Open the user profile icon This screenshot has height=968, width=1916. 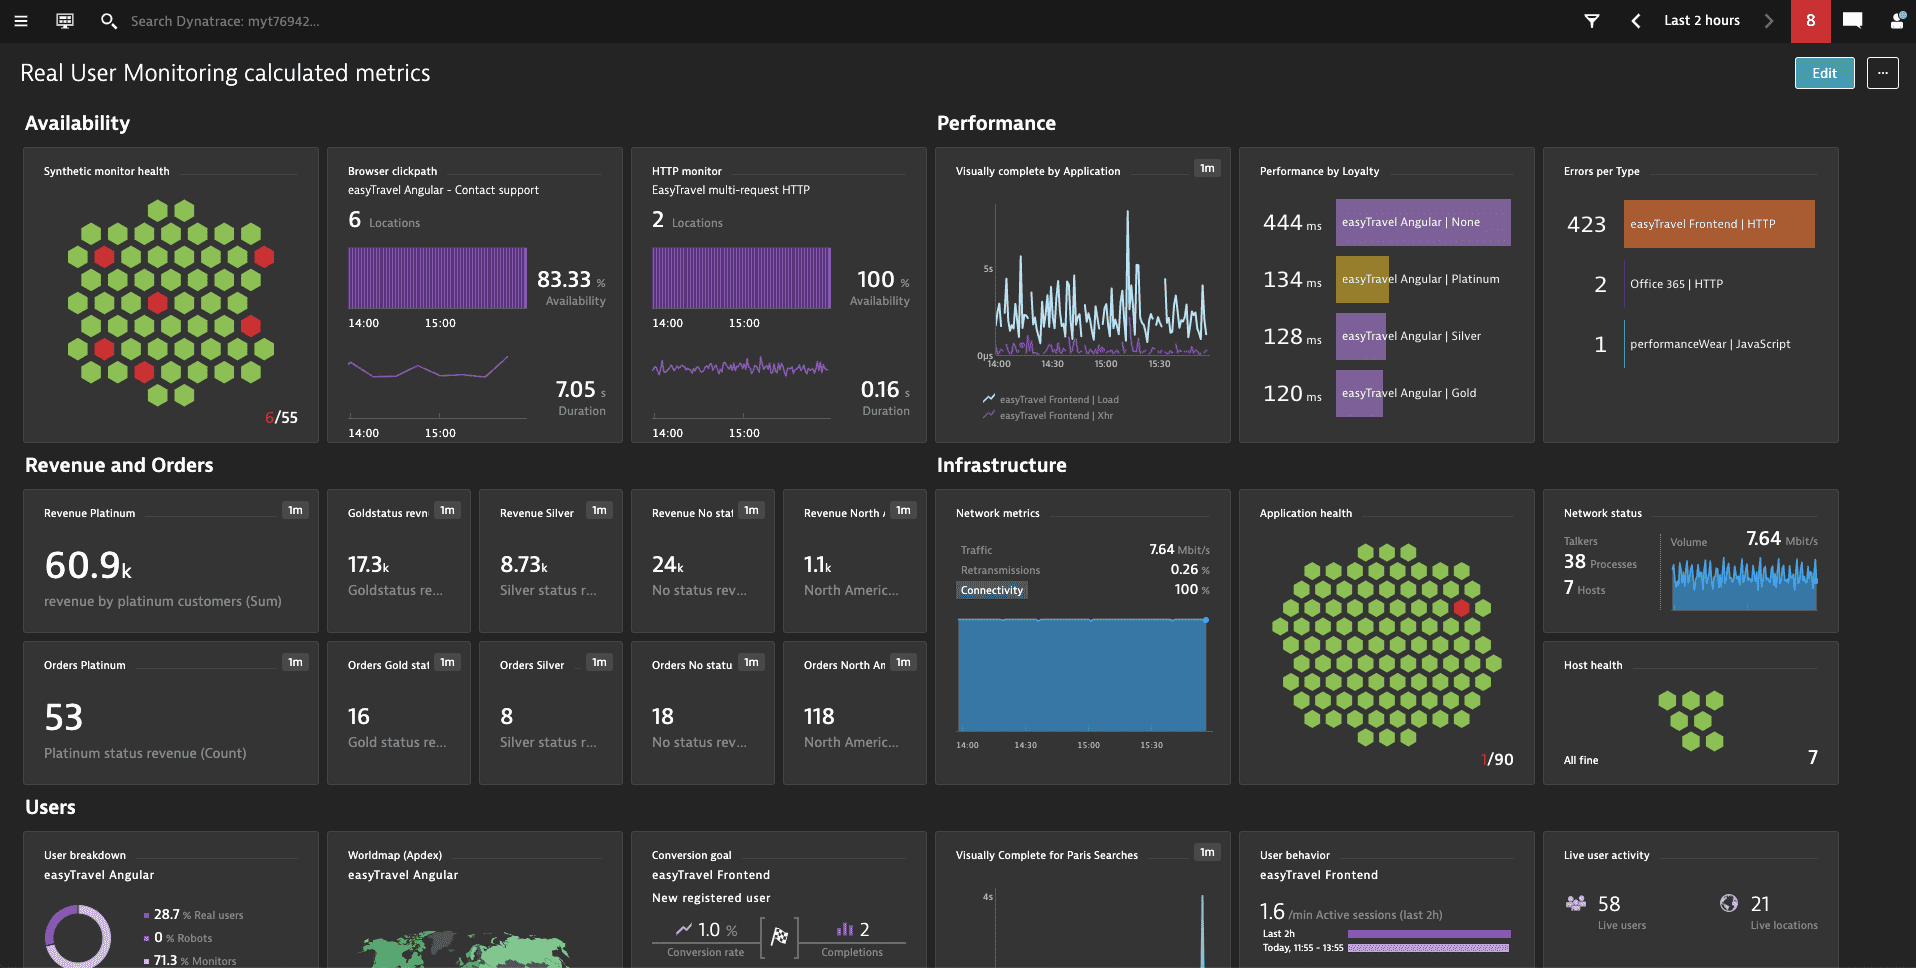(x=1896, y=20)
